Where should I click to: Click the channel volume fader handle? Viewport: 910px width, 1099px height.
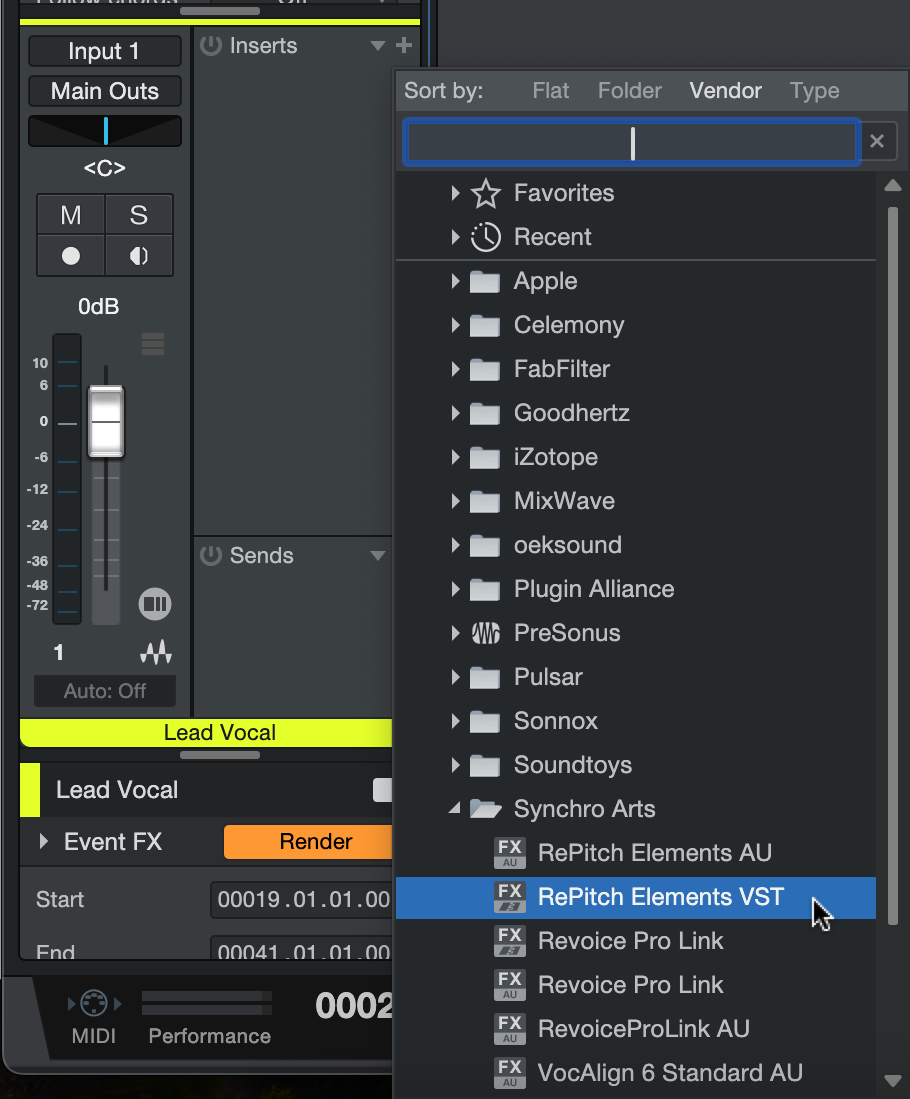click(x=105, y=421)
